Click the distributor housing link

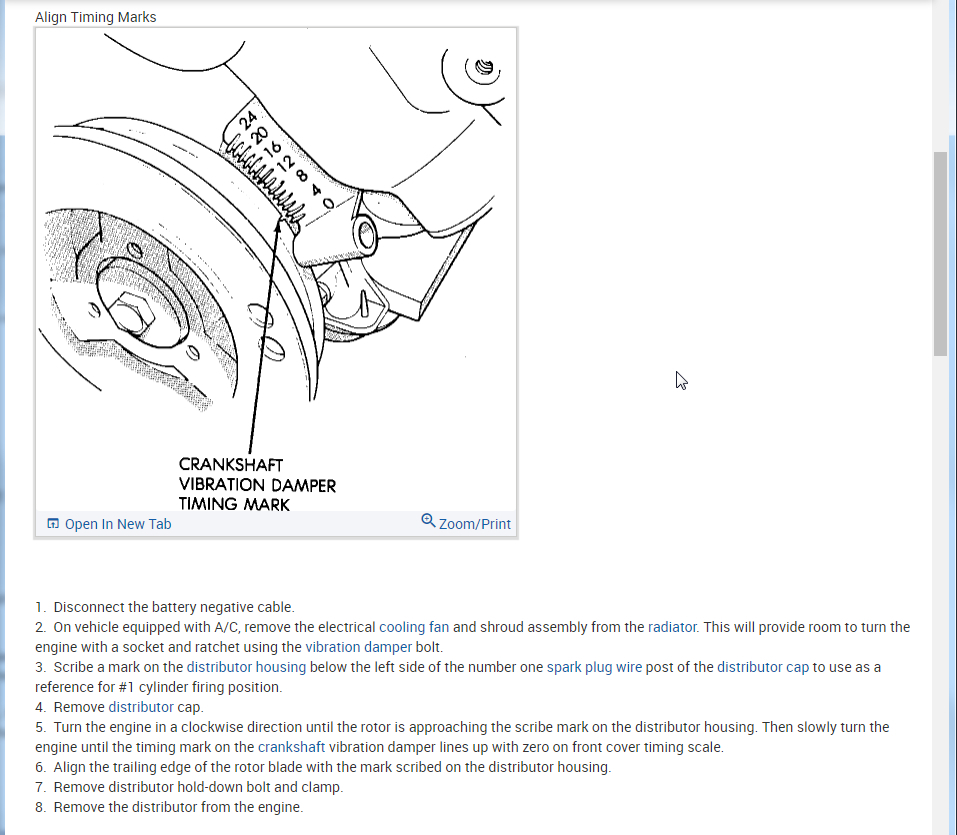[246, 667]
